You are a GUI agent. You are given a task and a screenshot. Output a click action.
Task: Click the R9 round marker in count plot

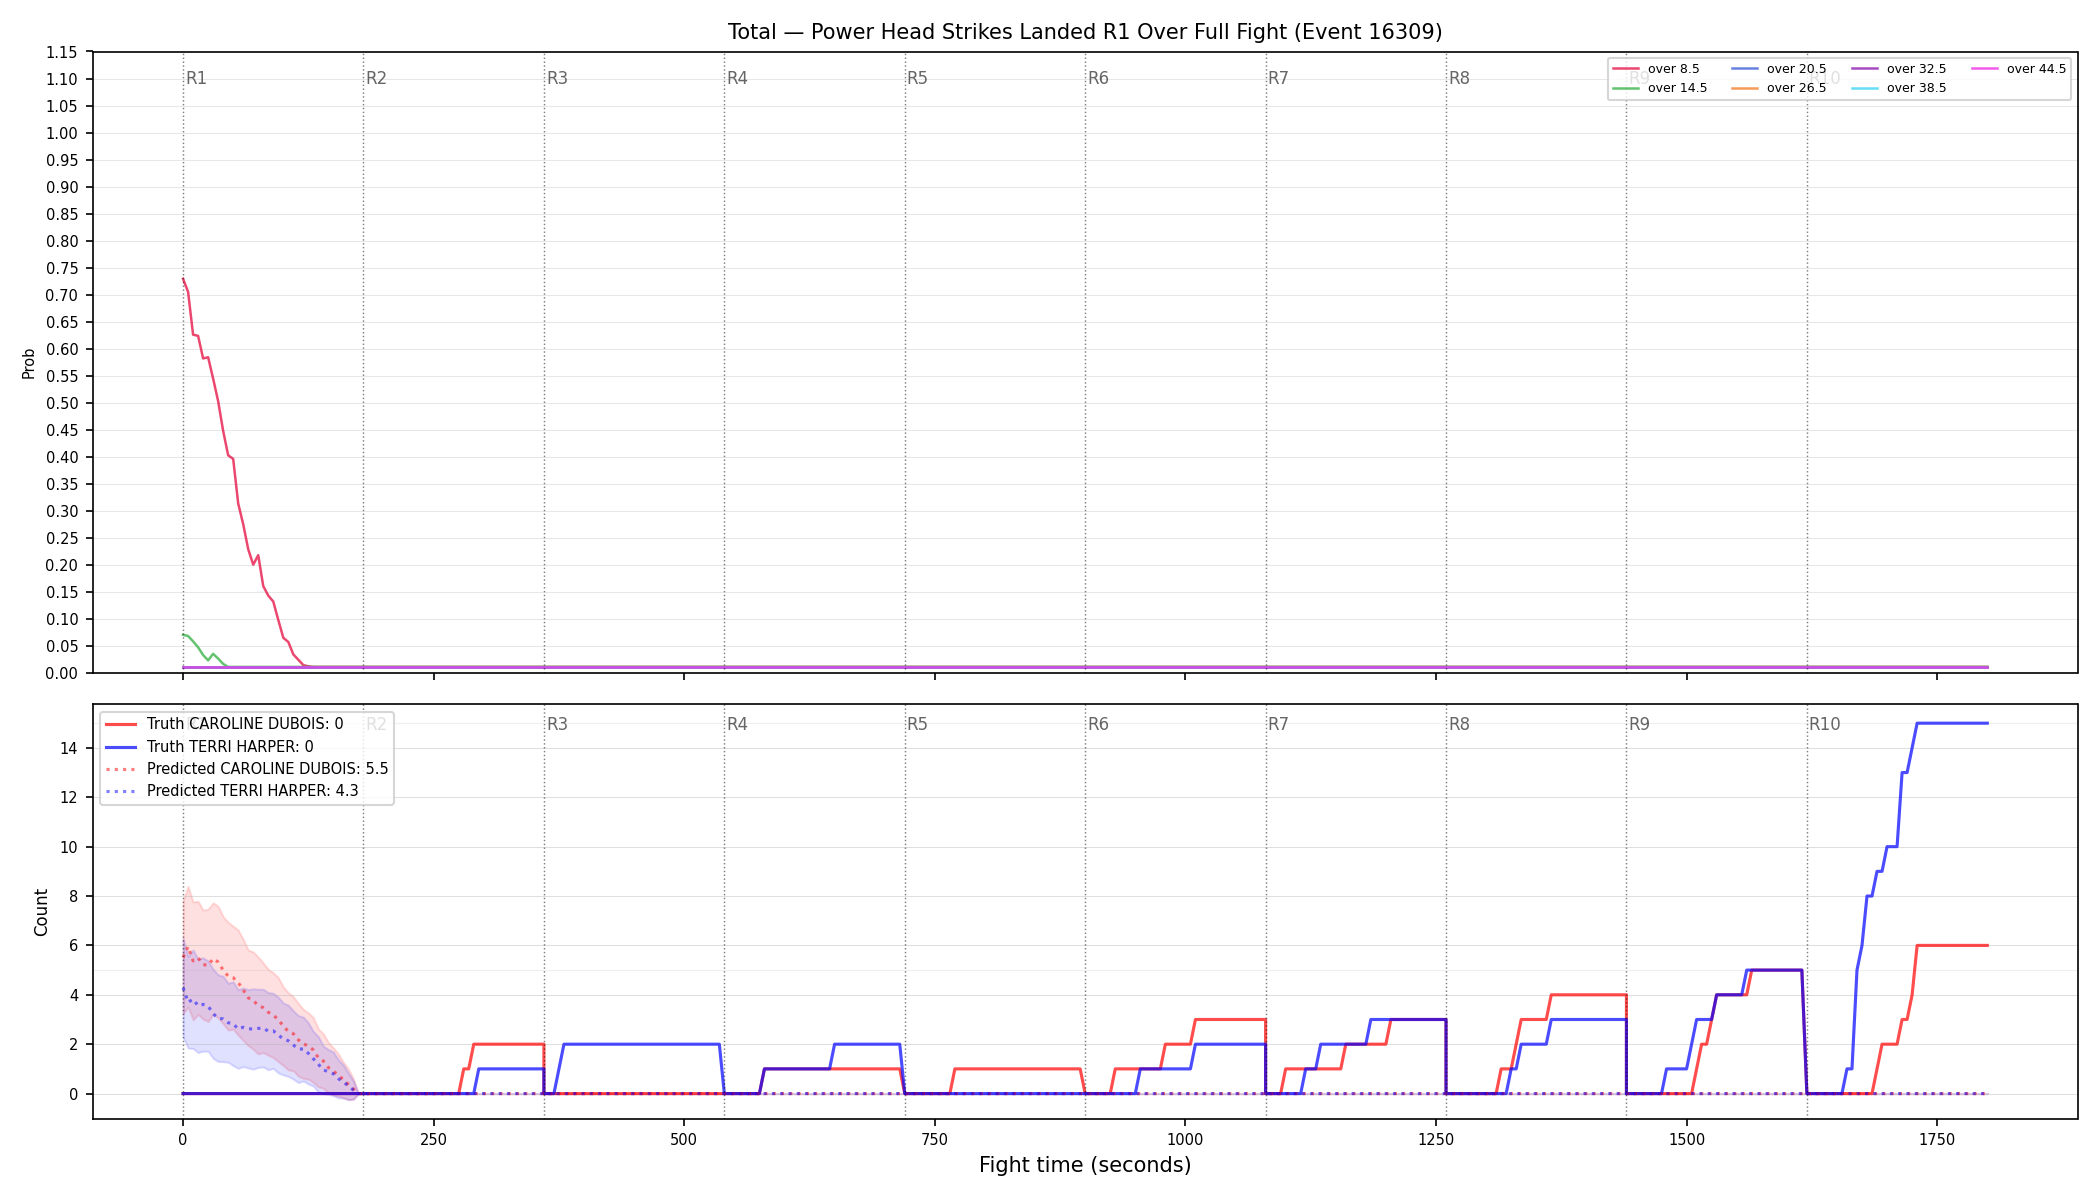pyautogui.click(x=1639, y=724)
